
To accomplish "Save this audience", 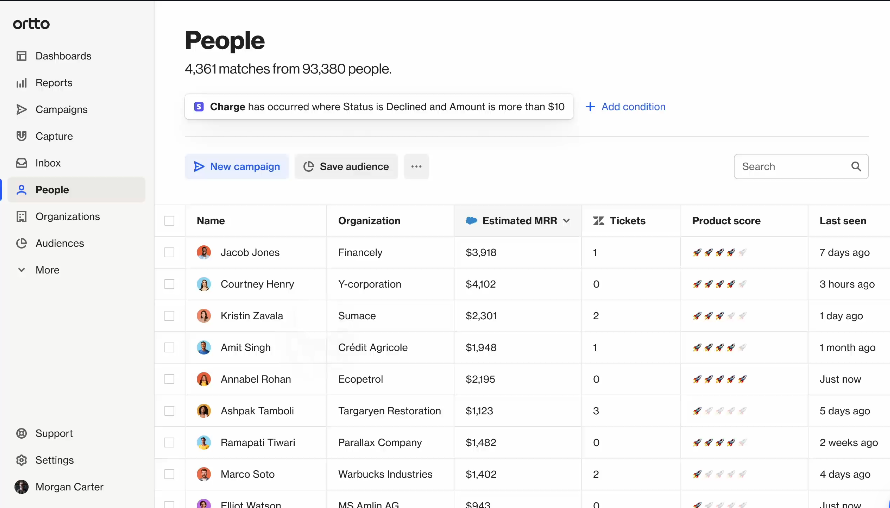I will tap(346, 166).
